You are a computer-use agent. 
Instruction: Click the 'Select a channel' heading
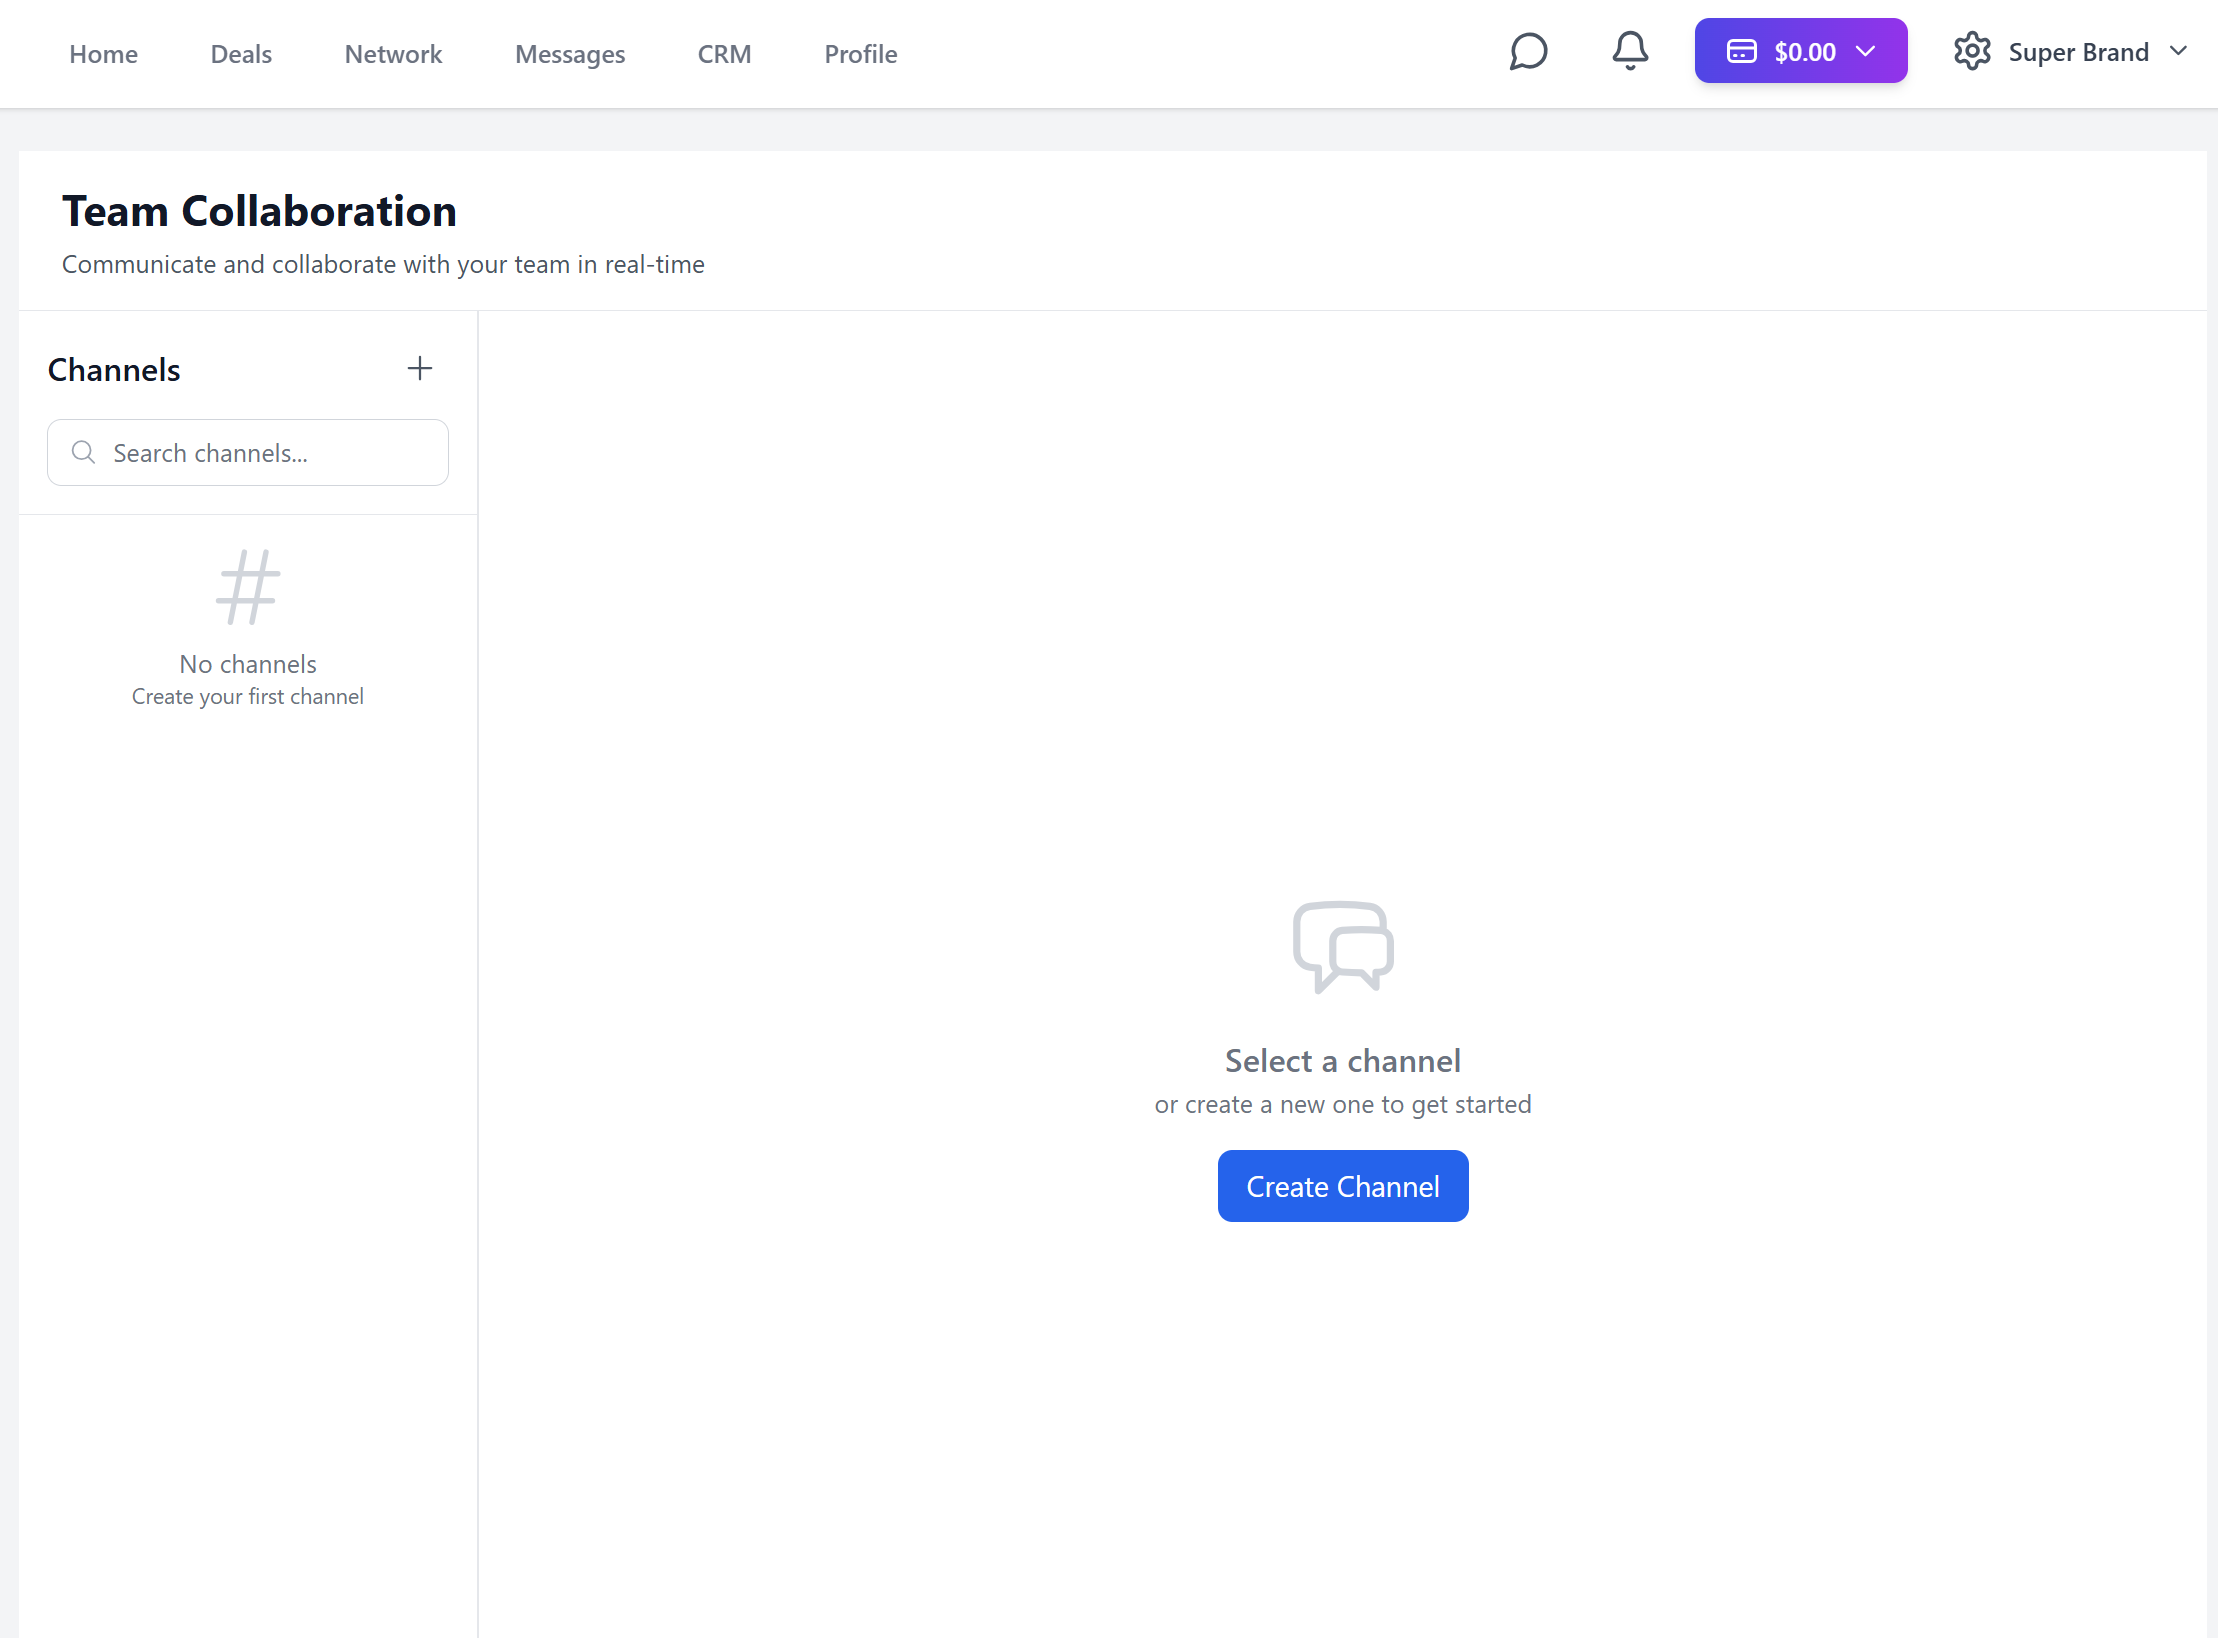point(1343,1061)
